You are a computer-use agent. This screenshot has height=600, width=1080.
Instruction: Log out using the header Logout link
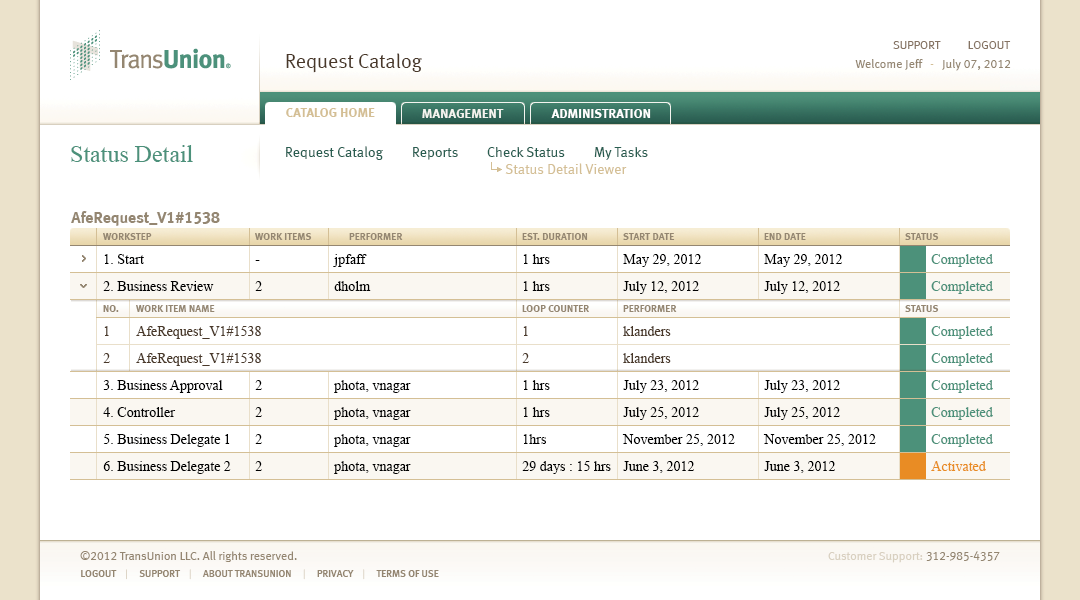click(x=988, y=45)
